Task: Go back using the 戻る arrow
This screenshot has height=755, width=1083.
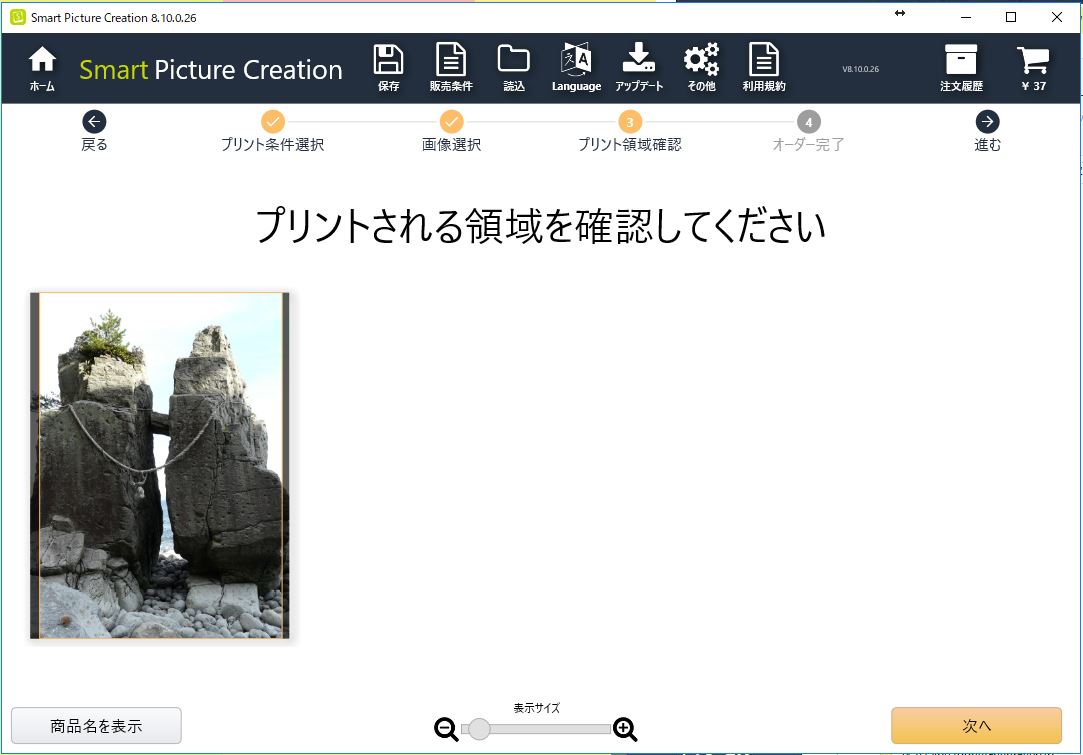Action: coord(94,122)
